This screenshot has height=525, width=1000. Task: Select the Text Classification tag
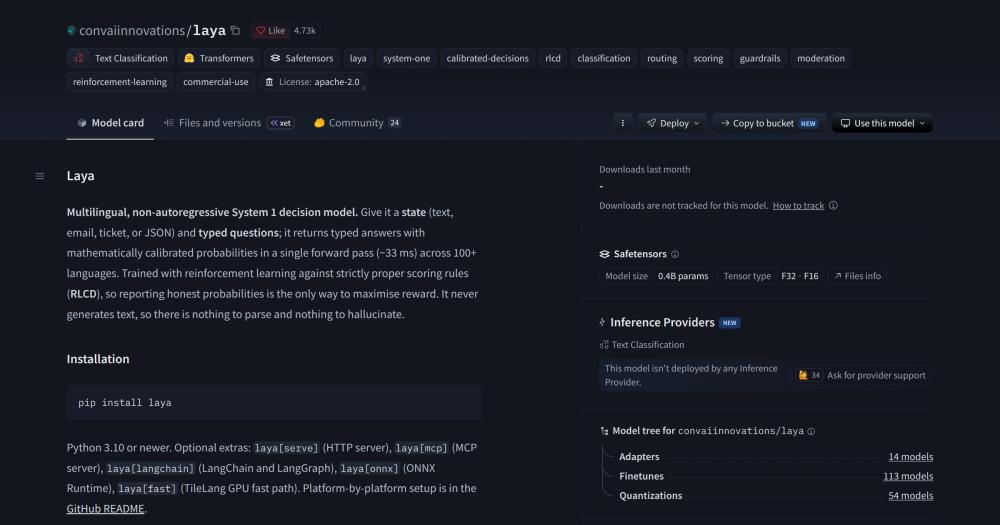point(120,58)
